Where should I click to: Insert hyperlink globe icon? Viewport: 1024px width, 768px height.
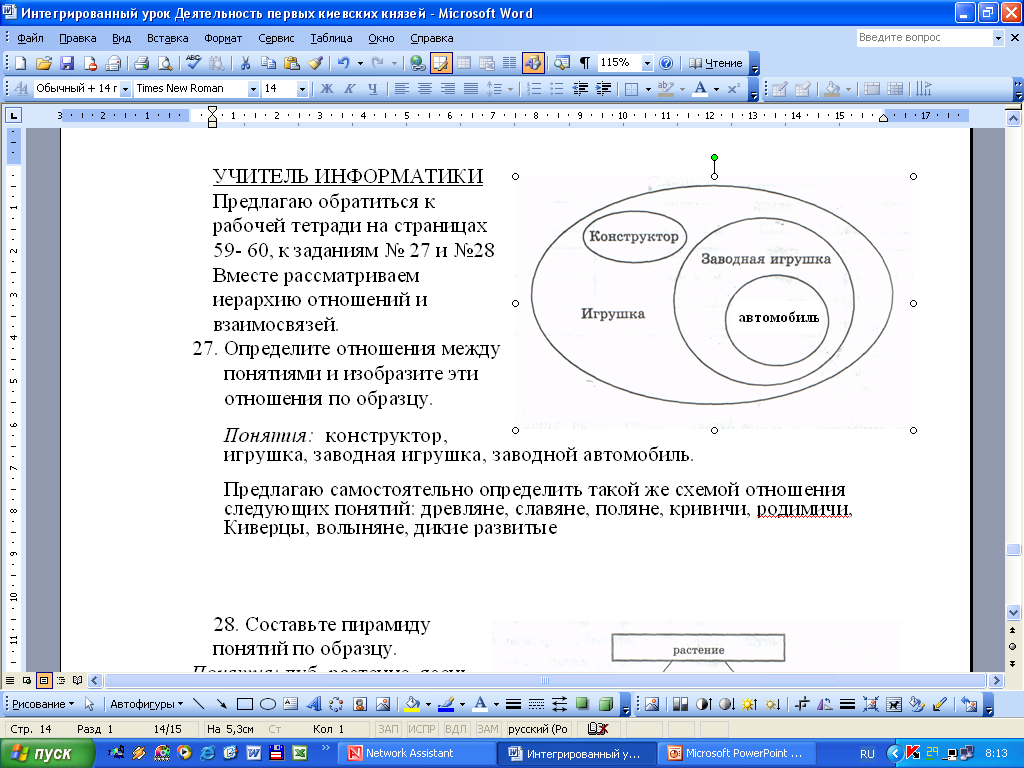[418, 63]
